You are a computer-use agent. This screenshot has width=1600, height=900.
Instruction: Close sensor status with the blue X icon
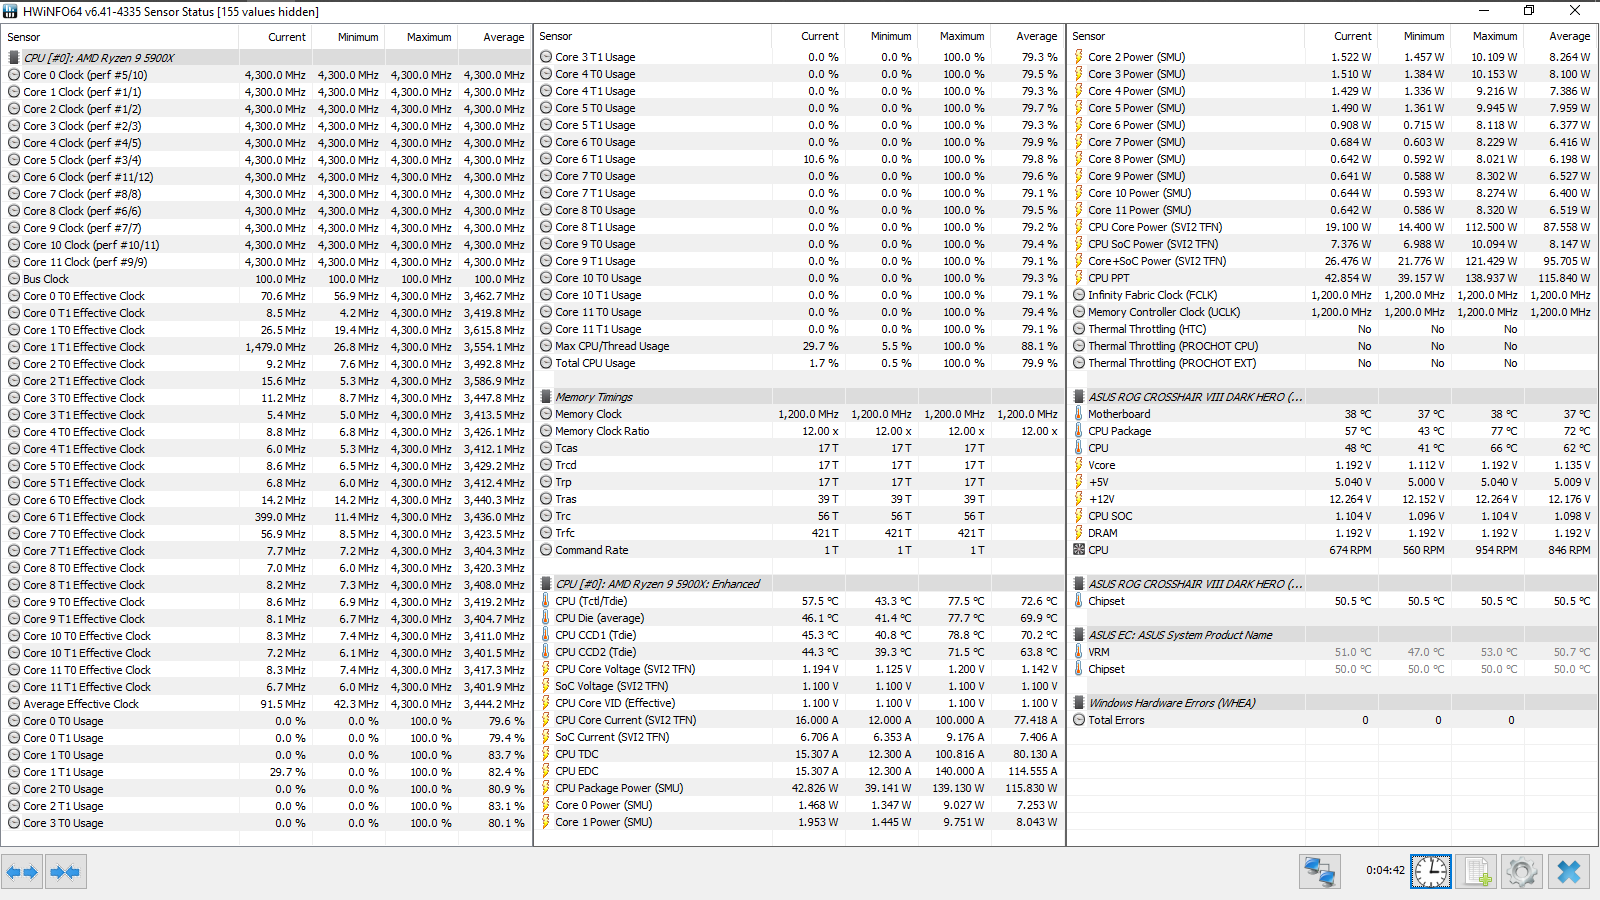click(x=1569, y=872)
